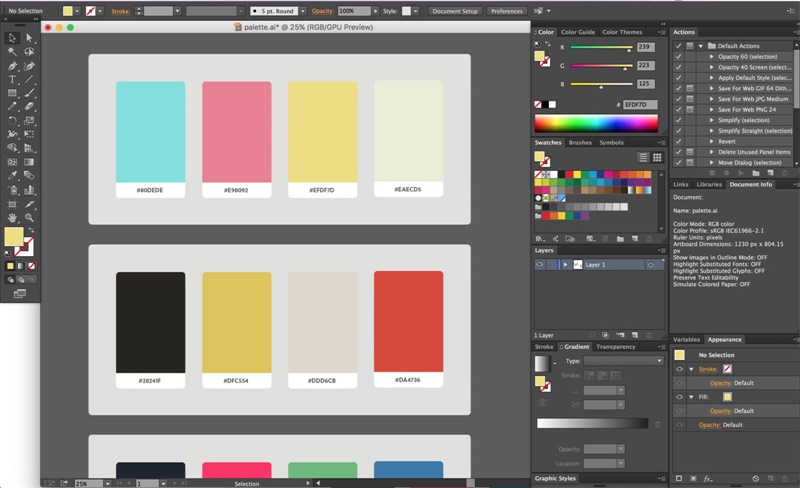Activate the Hand tool

coord(12,217)
